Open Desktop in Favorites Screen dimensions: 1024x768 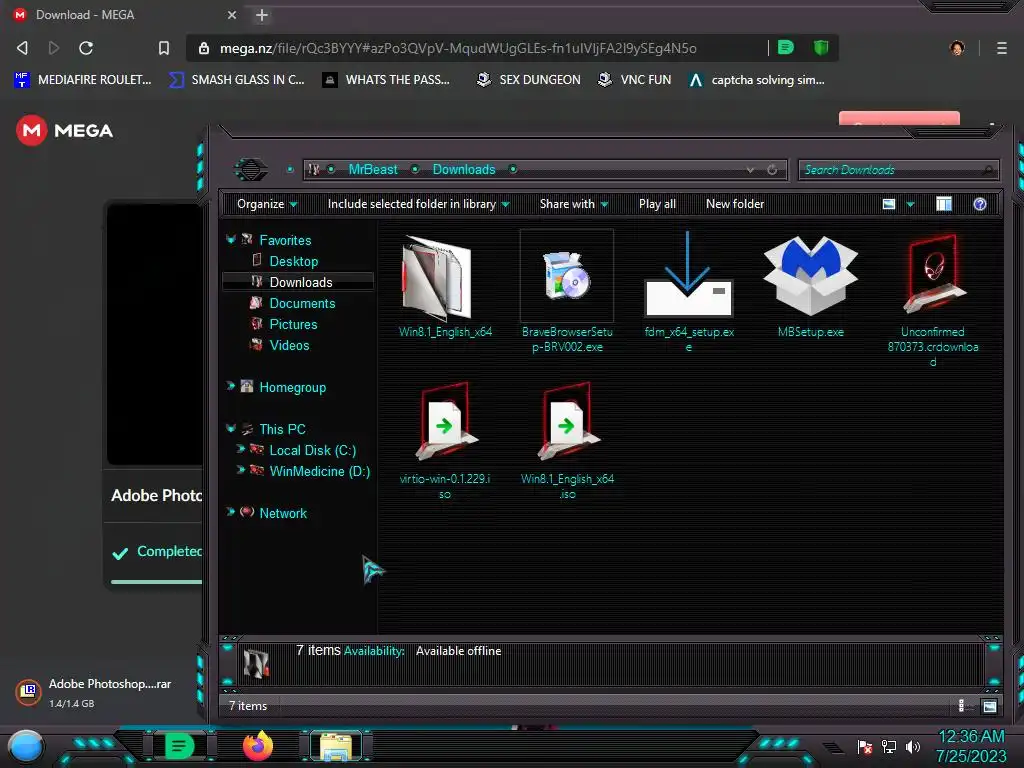[x=293, y=261]
